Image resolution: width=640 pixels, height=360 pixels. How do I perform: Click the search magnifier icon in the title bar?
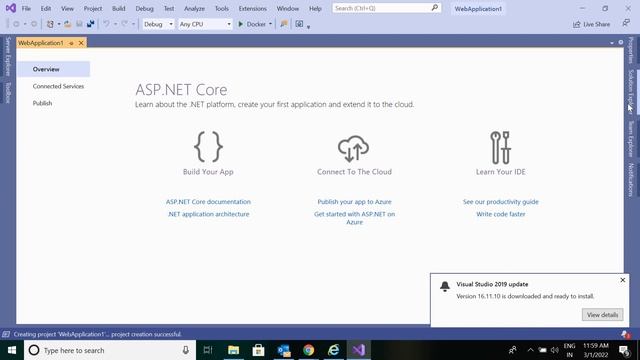pyautogui.click(x=435, y=8)
